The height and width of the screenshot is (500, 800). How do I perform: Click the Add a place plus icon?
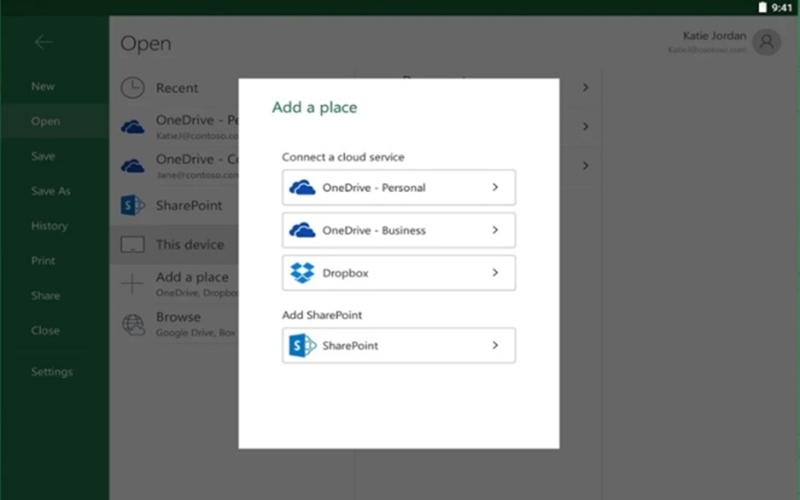pos(132,283)
